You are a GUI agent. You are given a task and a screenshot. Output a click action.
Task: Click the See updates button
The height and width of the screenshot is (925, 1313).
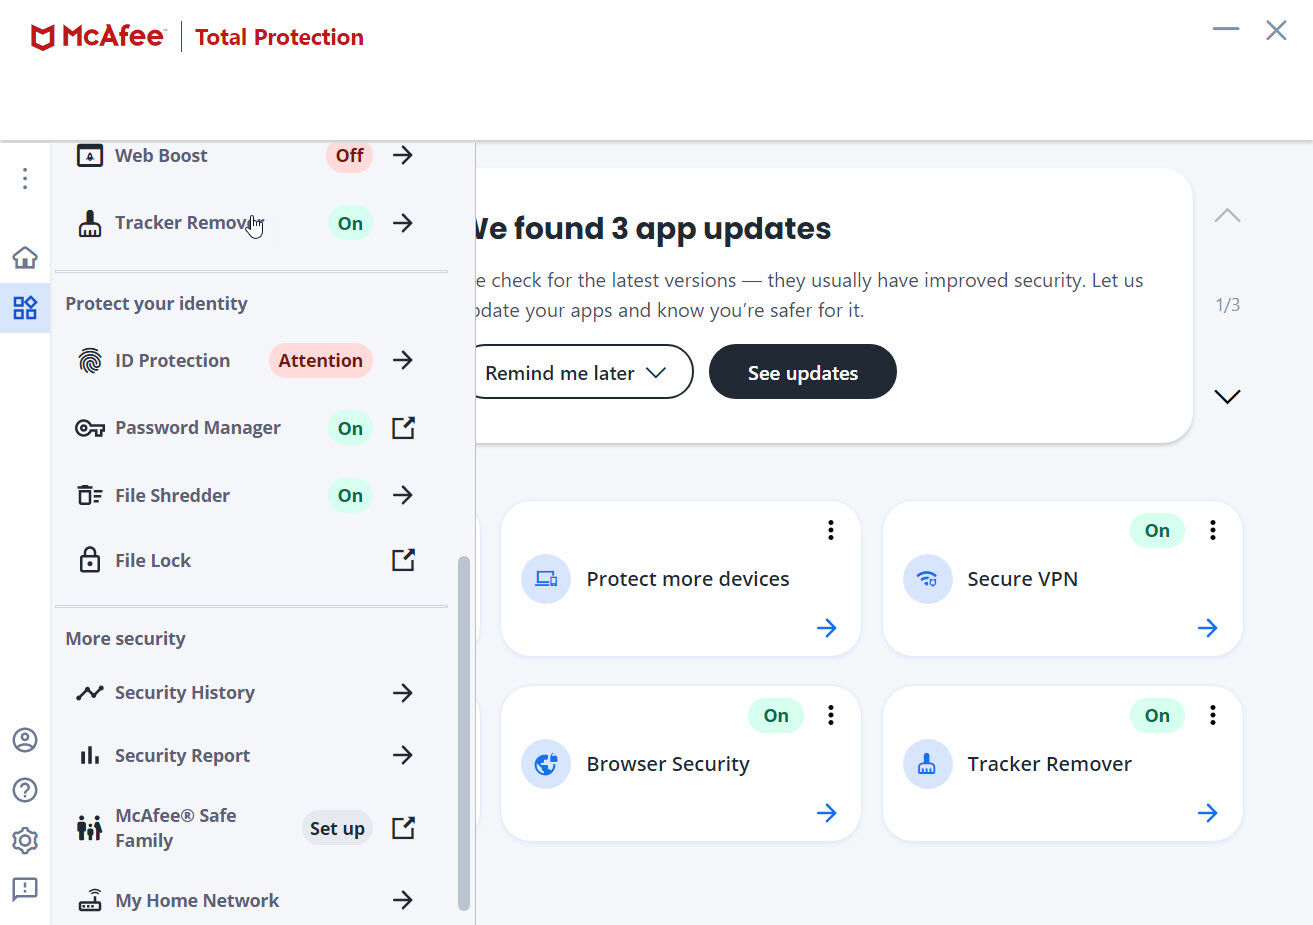point(803,372)
